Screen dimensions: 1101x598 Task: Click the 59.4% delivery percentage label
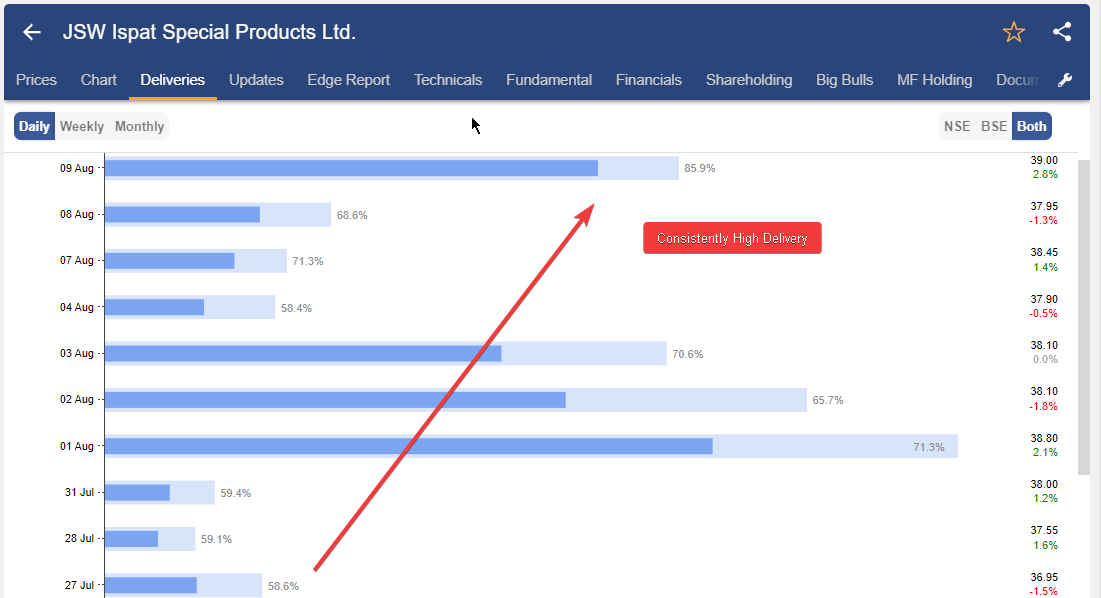click(235, 493)
